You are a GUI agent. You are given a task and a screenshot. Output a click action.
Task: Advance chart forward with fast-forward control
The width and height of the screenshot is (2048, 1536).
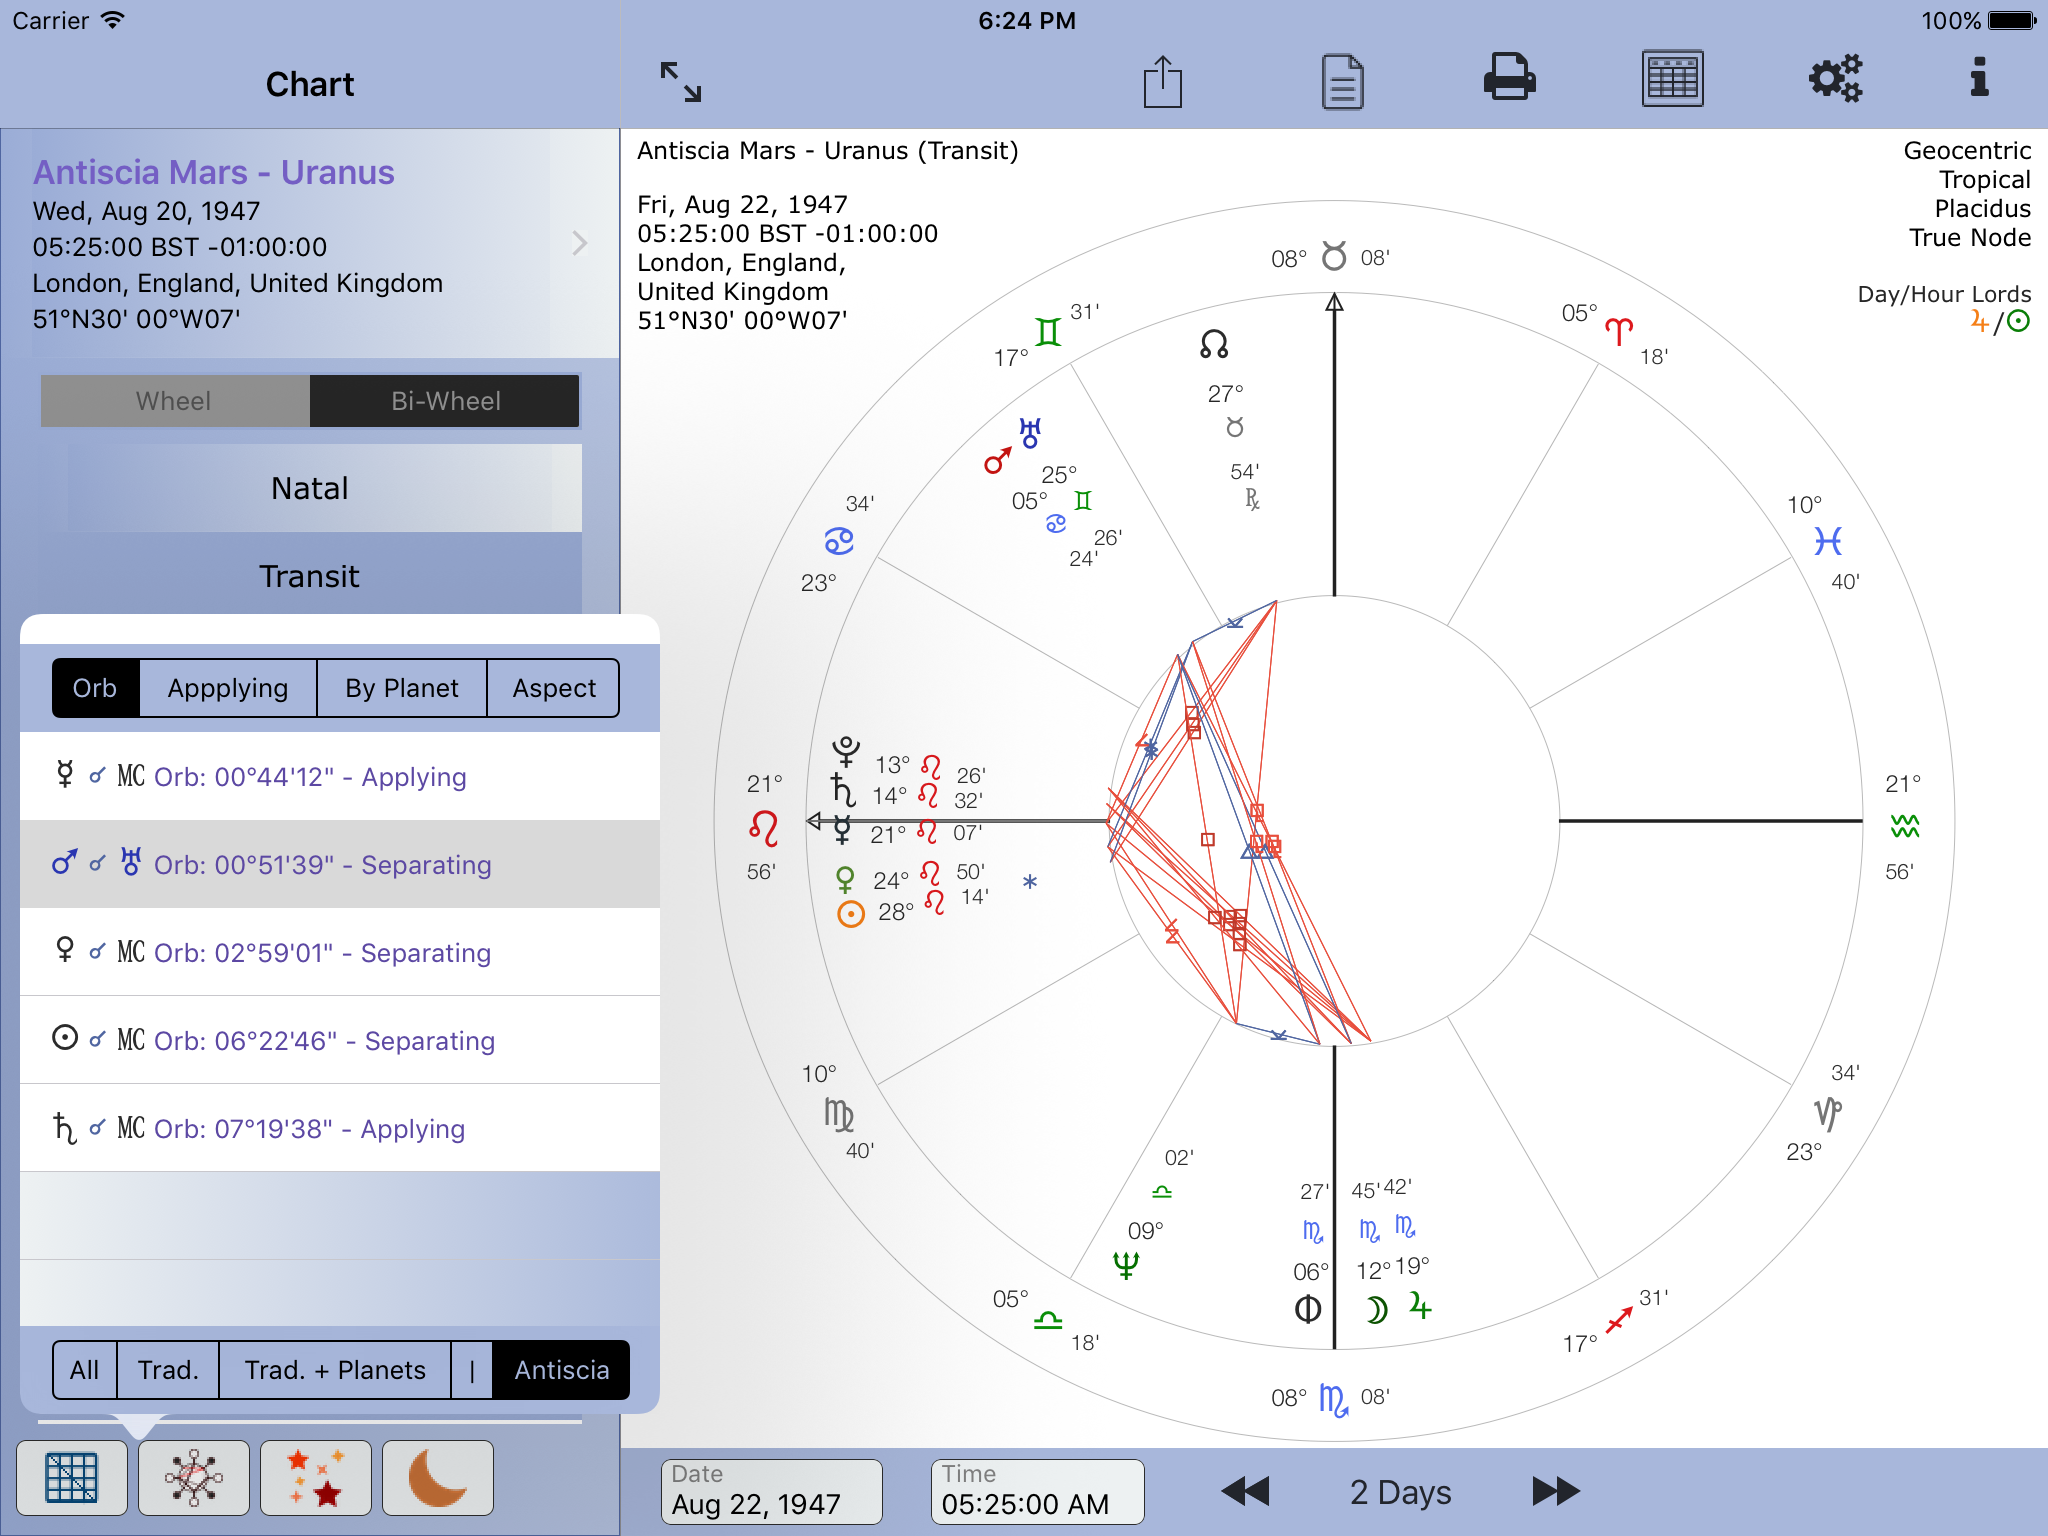1554,1491
